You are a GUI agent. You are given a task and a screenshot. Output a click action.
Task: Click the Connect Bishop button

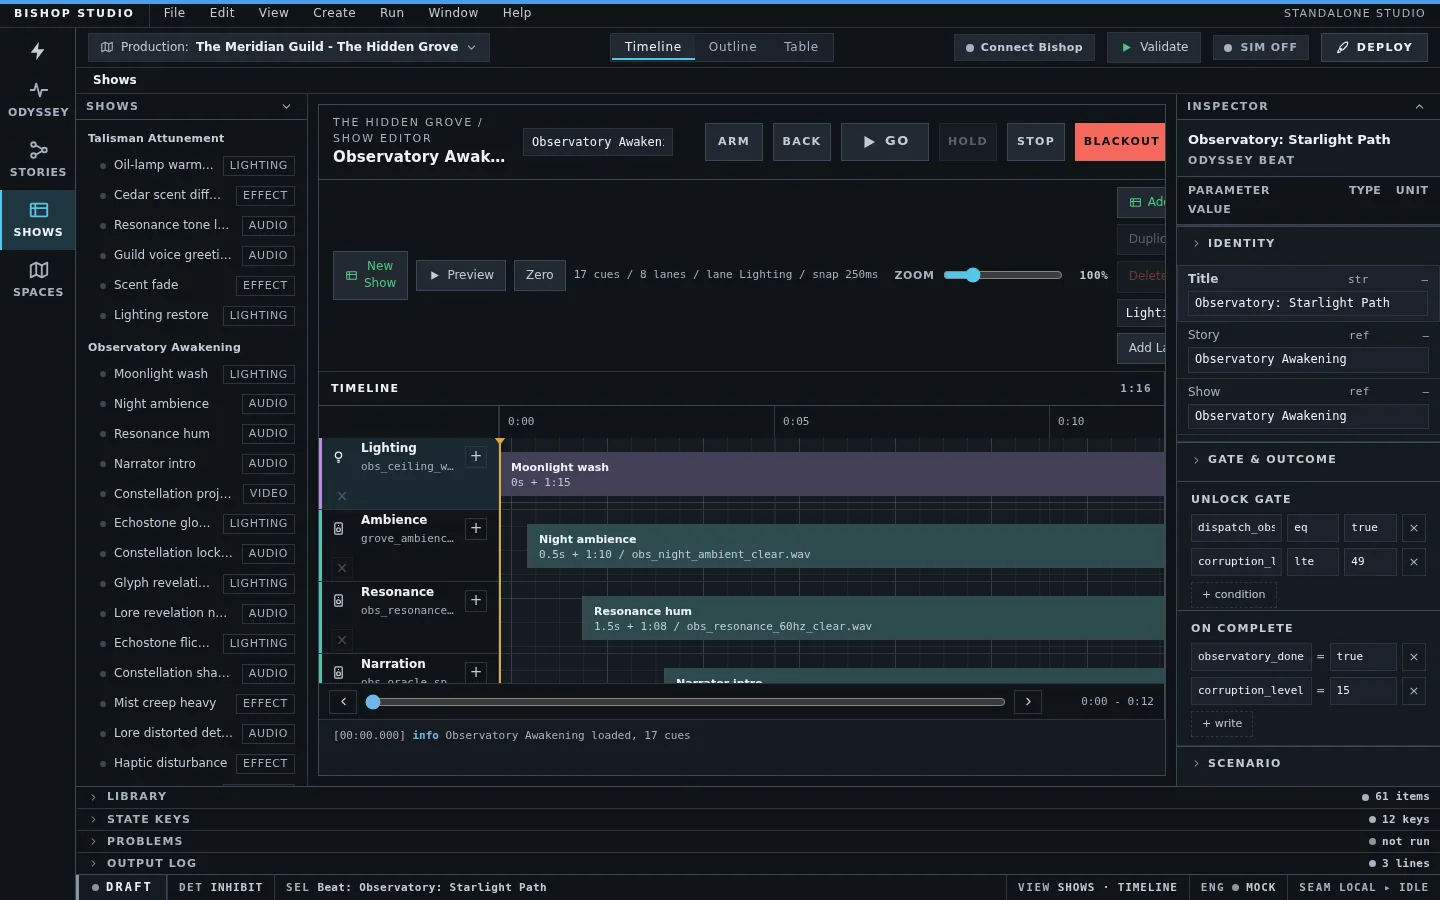click(1024, 47)
